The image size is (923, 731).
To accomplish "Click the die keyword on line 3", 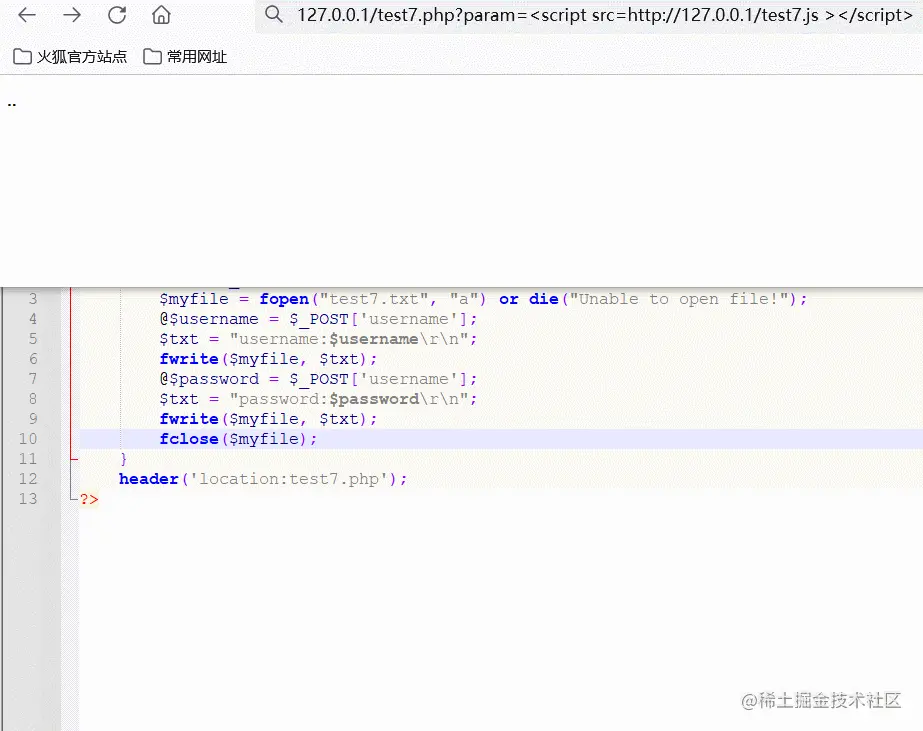I will point(543,299).
